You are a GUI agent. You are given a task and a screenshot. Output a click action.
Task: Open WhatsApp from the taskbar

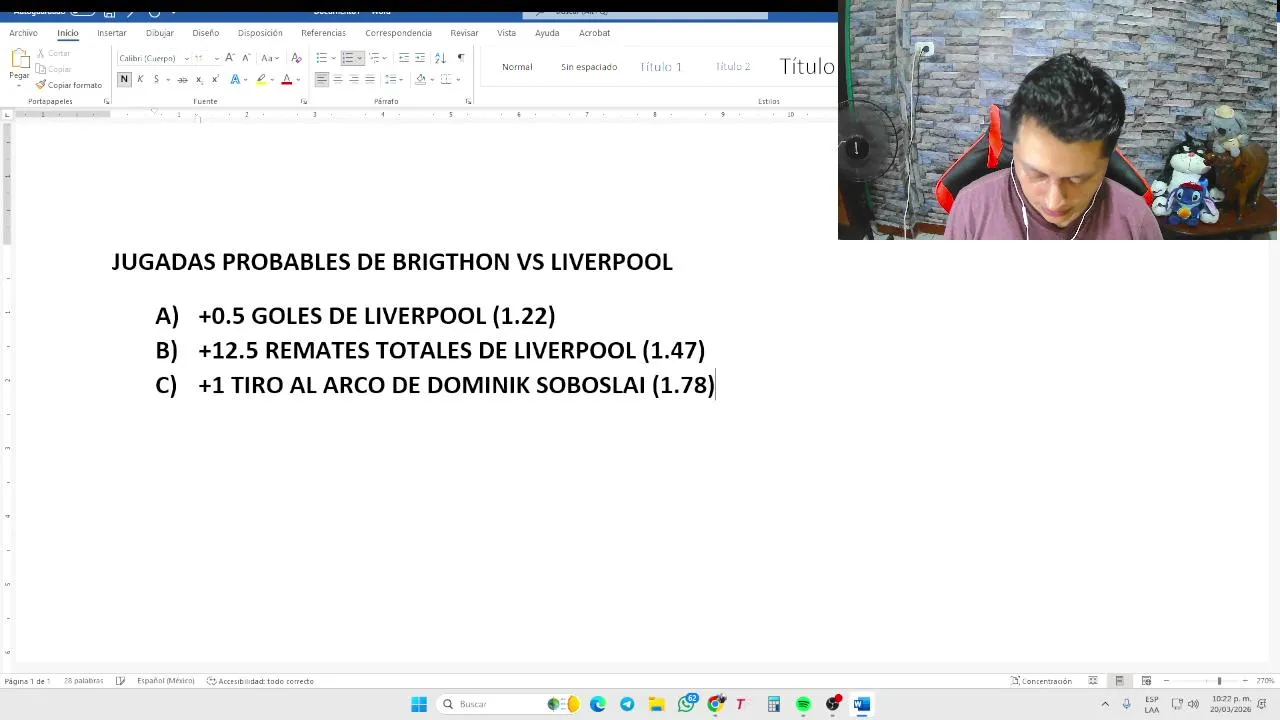[x=686, y=704]
